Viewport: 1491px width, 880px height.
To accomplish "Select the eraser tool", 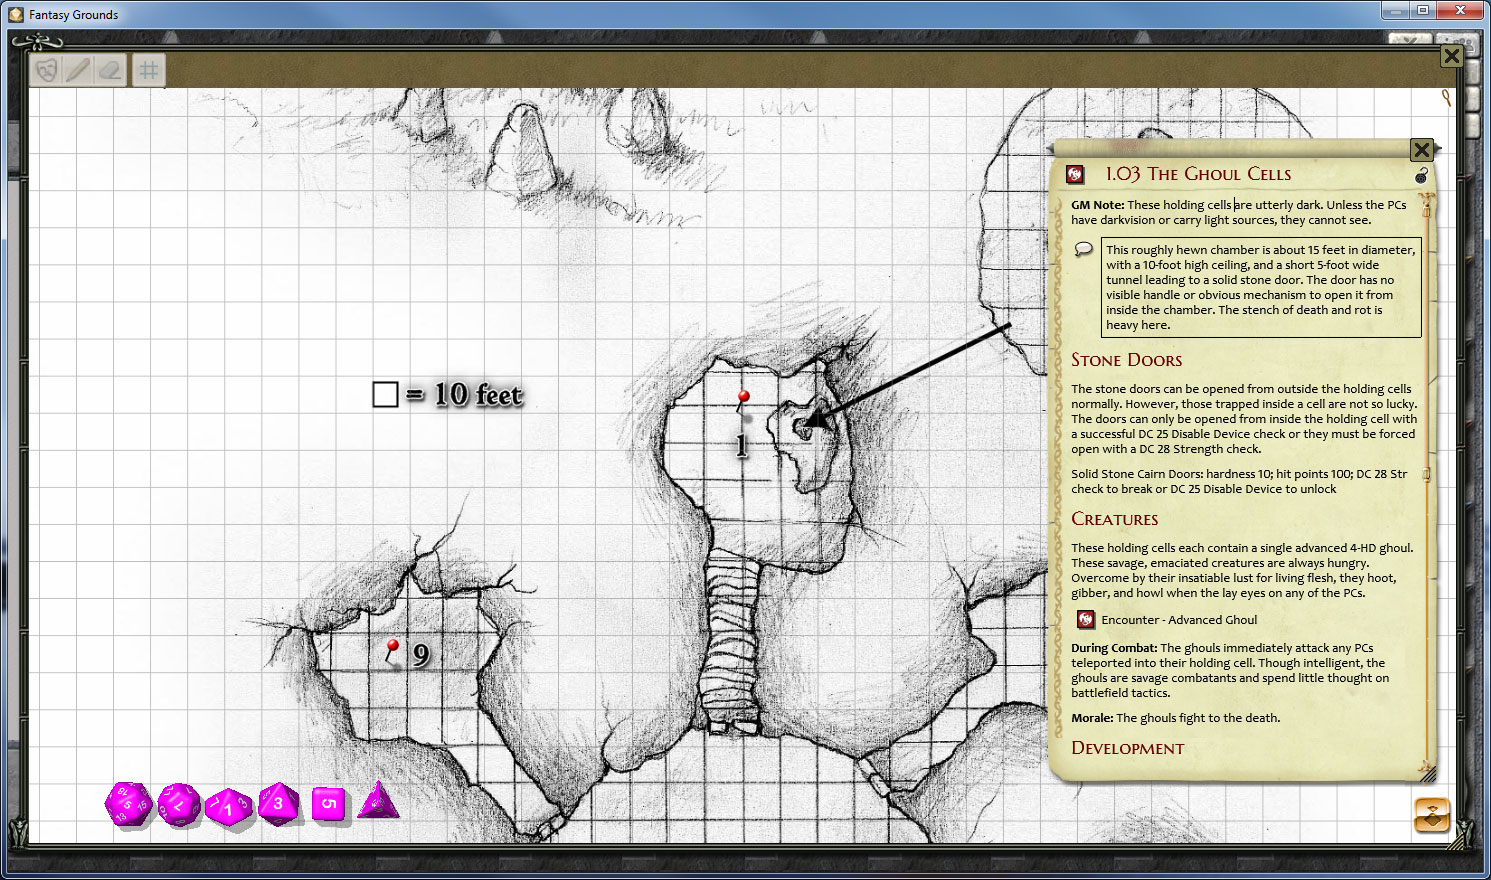I will pos(111,70).
